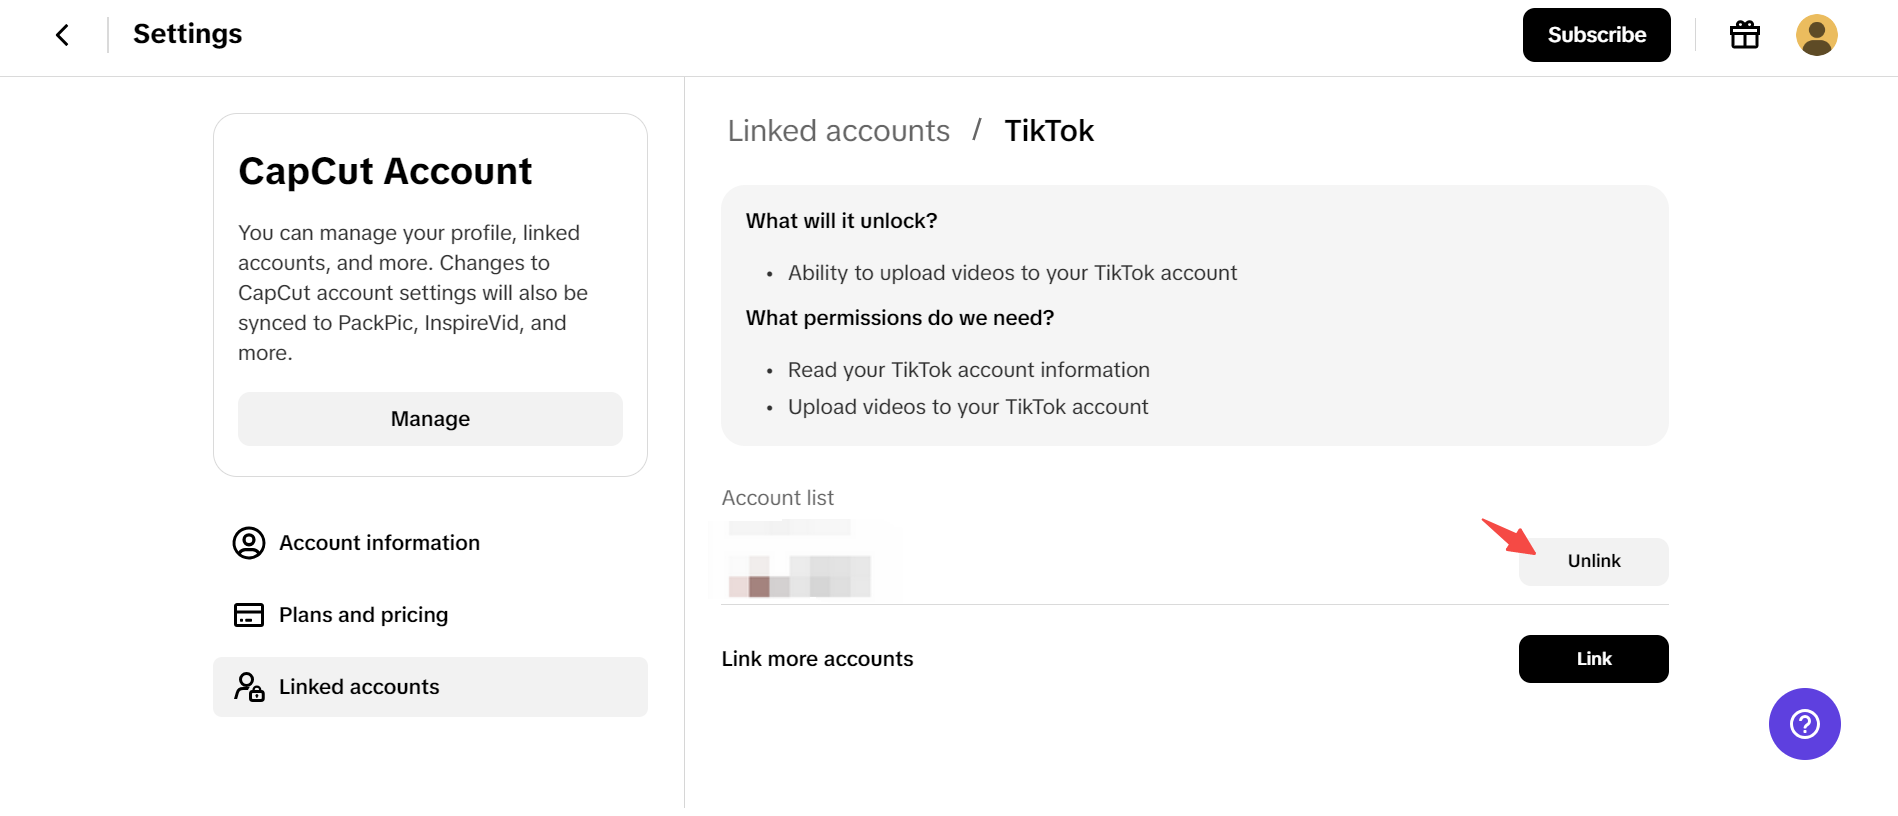
Task: Click the Account information person icon
Action: [249, 543]
